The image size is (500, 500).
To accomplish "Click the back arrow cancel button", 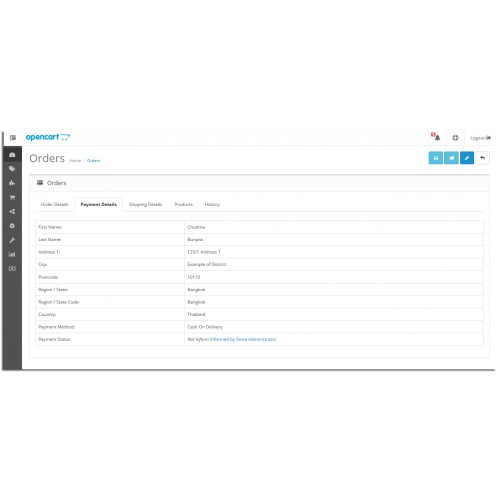I will (483, 158).
